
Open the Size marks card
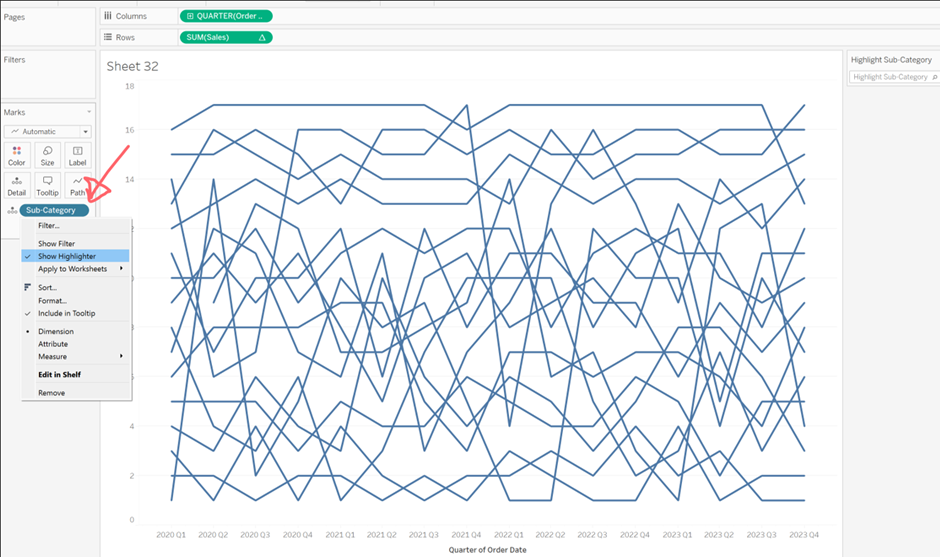[47, 155]
